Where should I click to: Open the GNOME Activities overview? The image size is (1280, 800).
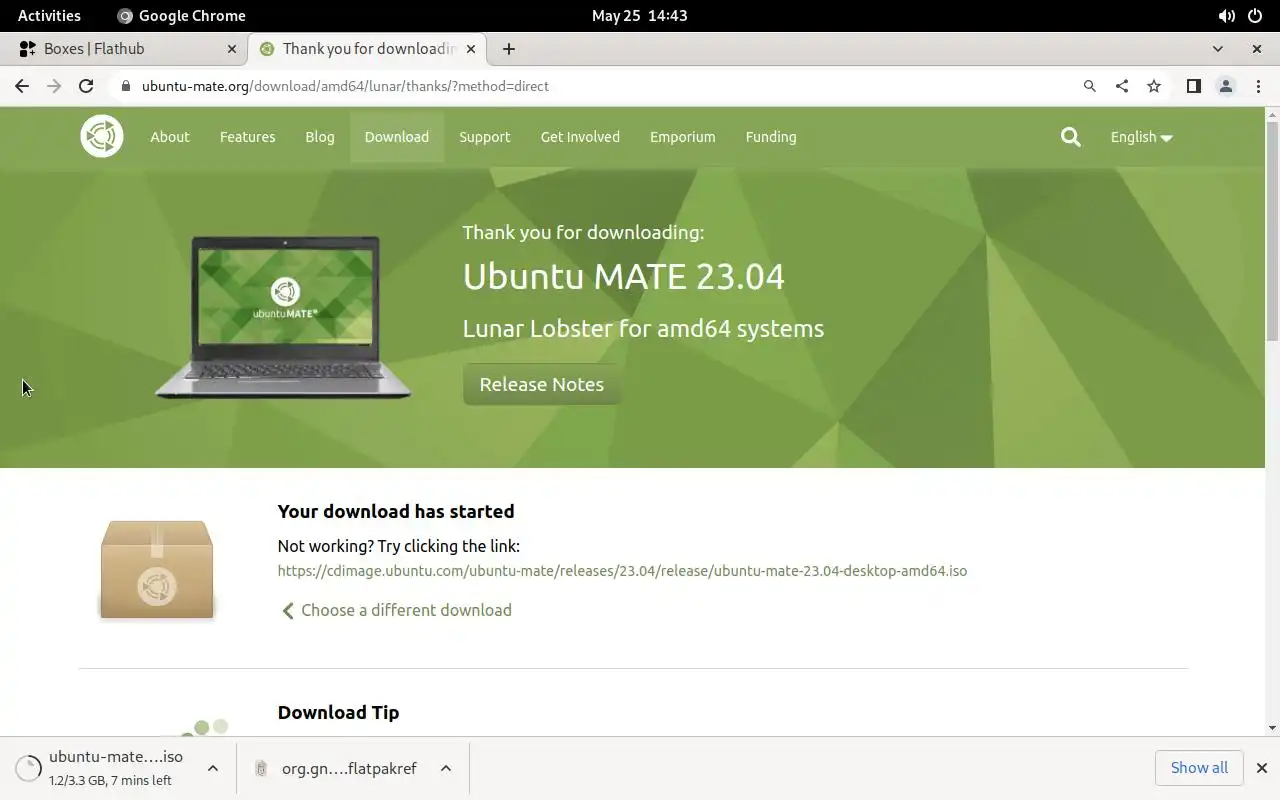[49, 15]
